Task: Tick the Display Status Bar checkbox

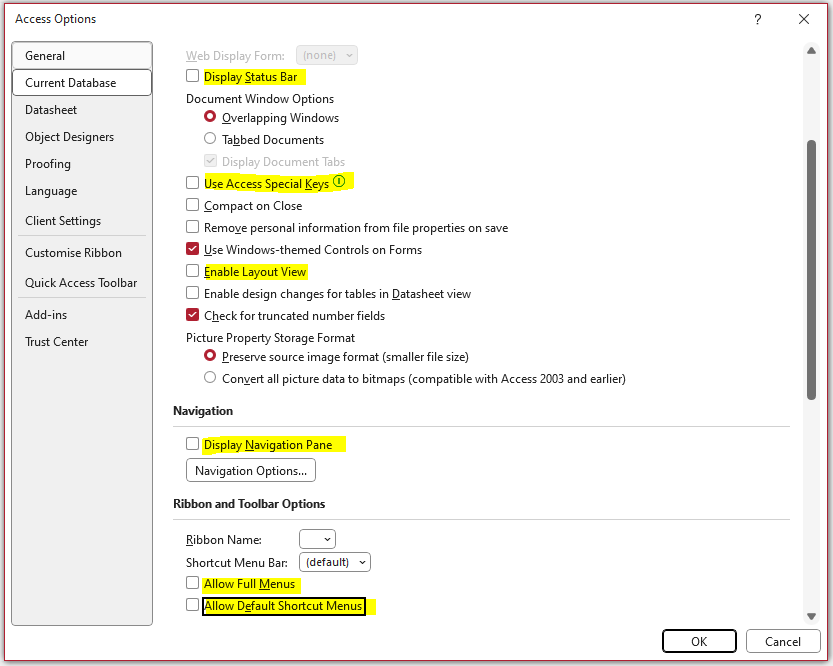Action: (x=192, y=76)
